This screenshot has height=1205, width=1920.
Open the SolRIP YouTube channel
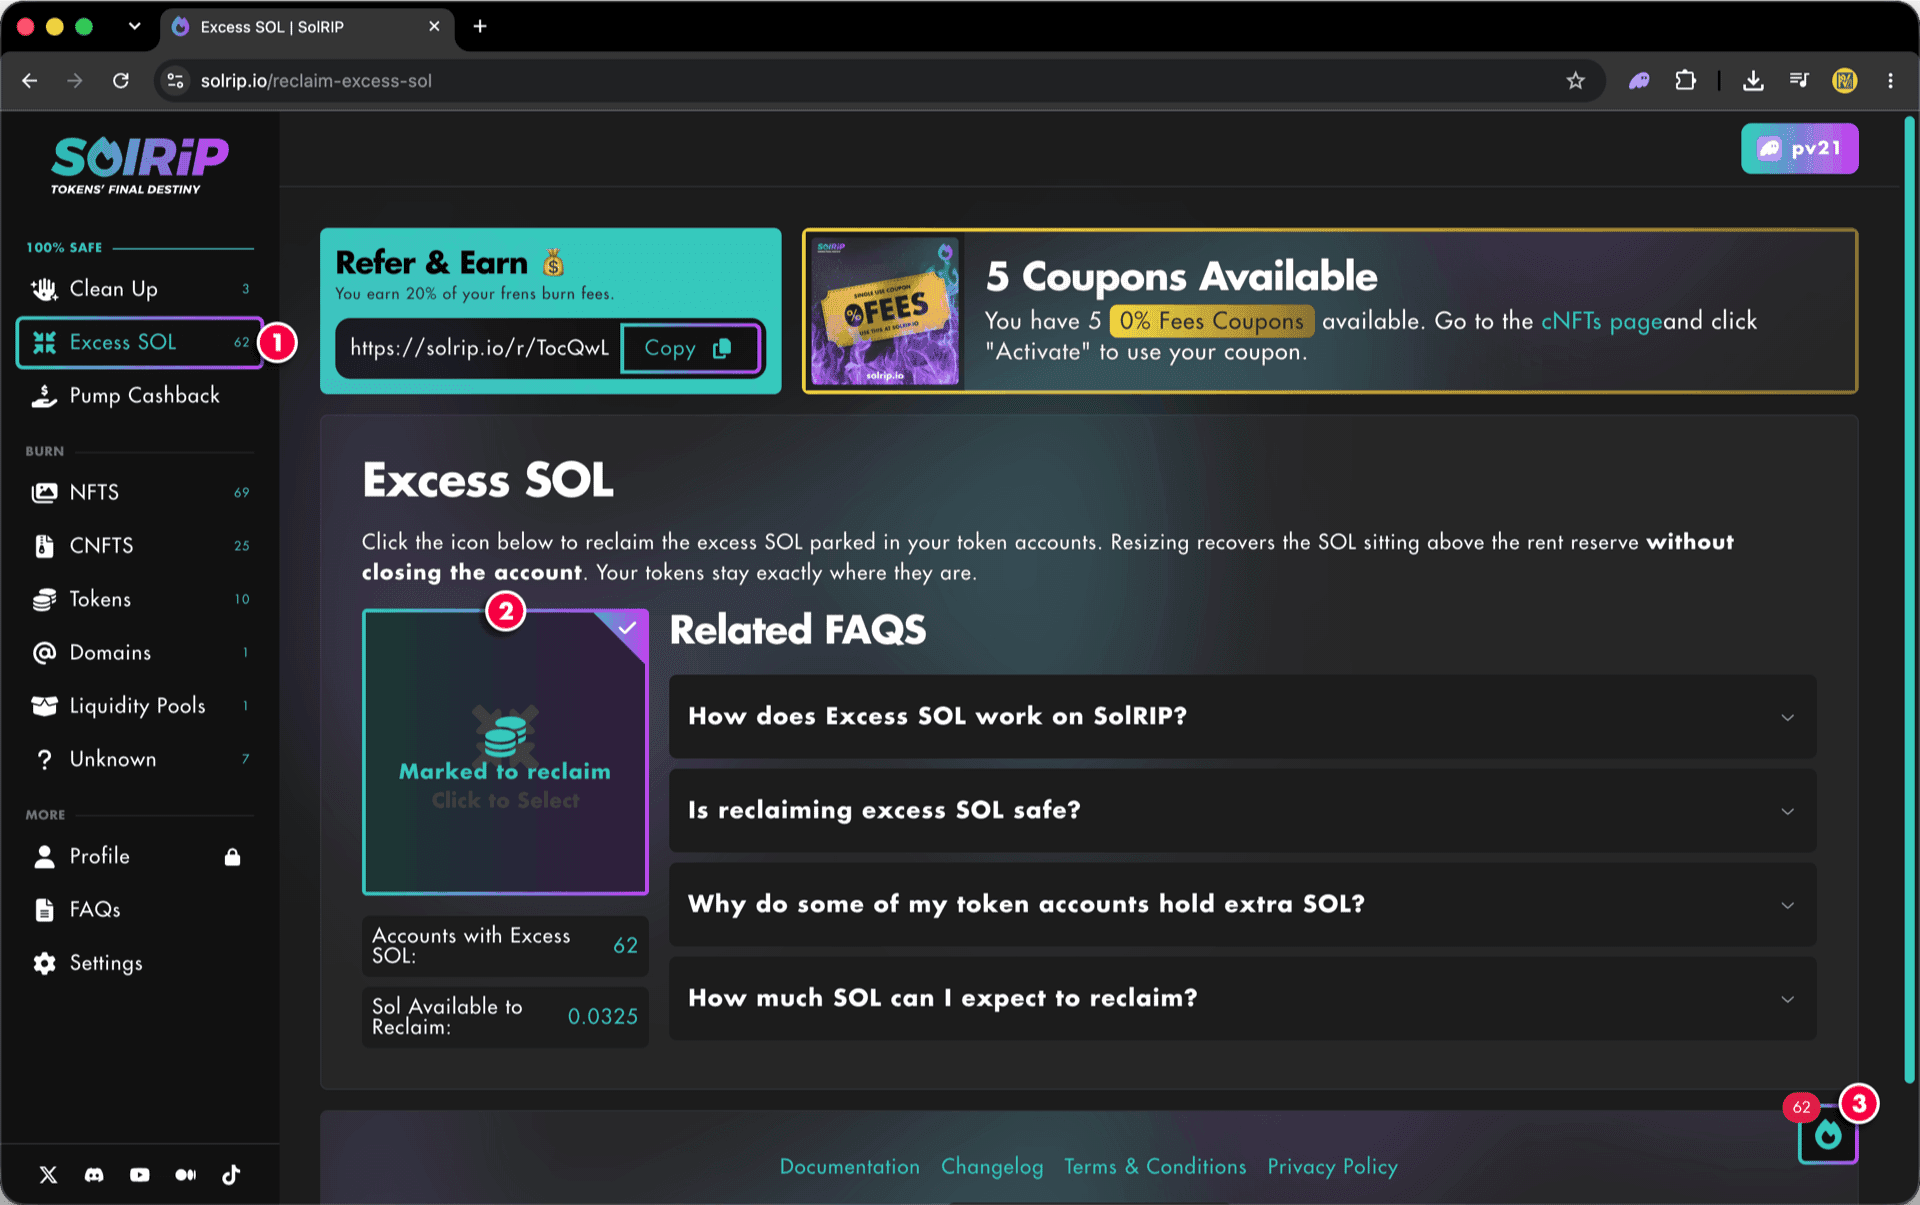pos(140,1175)
